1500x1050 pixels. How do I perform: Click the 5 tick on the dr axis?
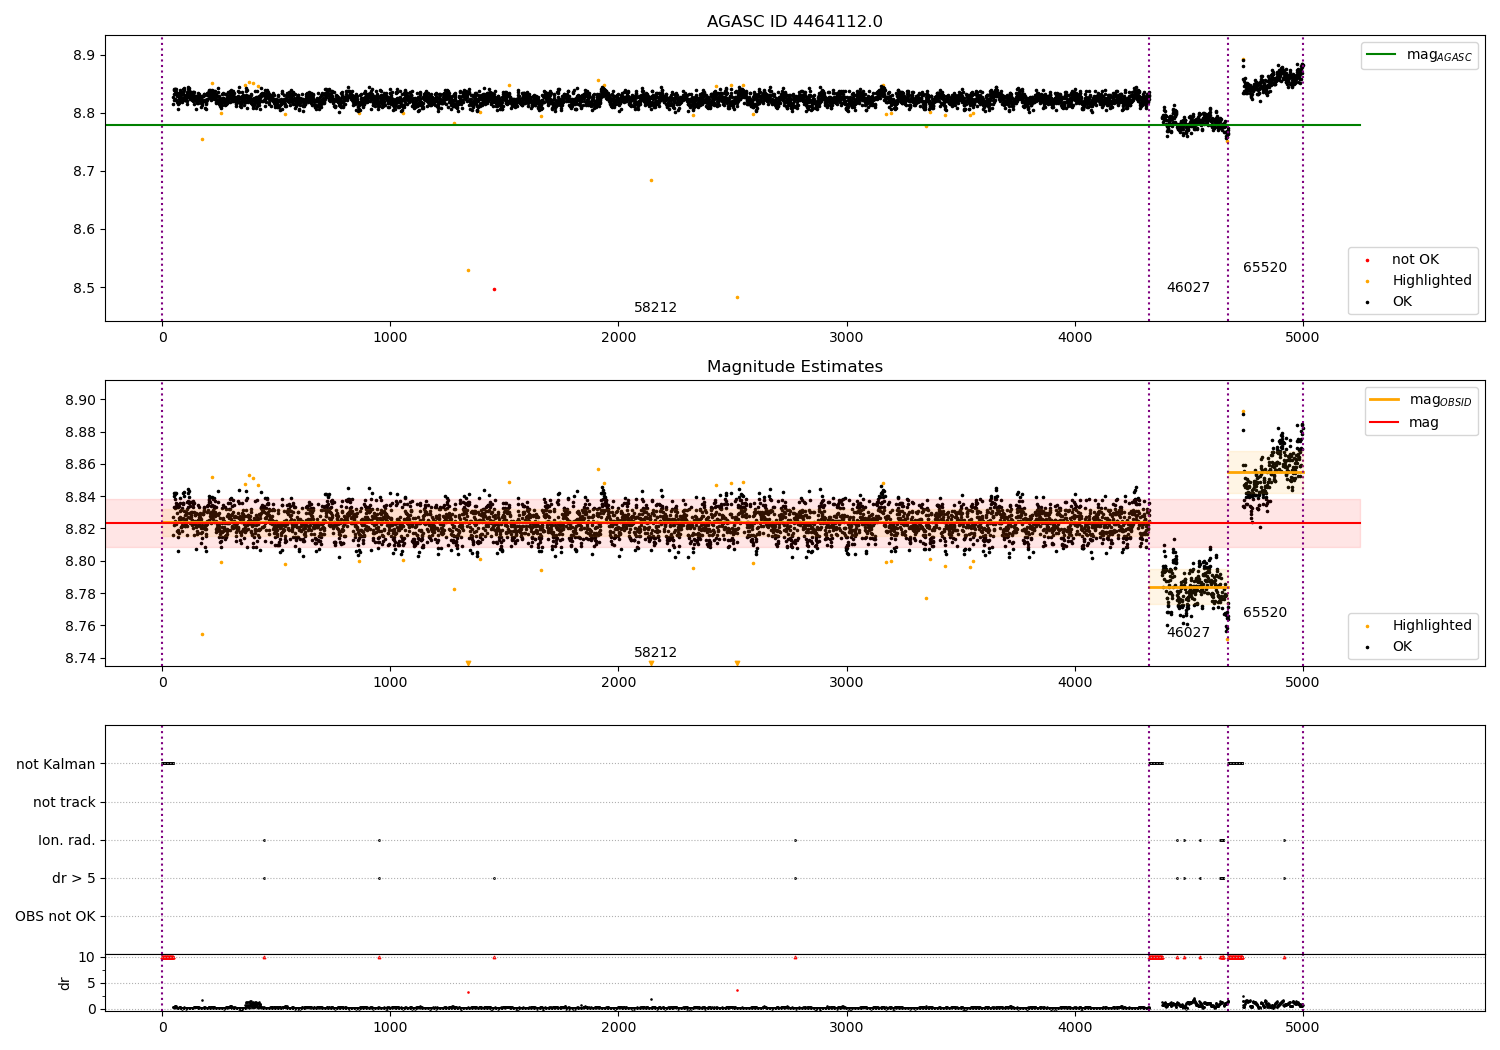91,984
